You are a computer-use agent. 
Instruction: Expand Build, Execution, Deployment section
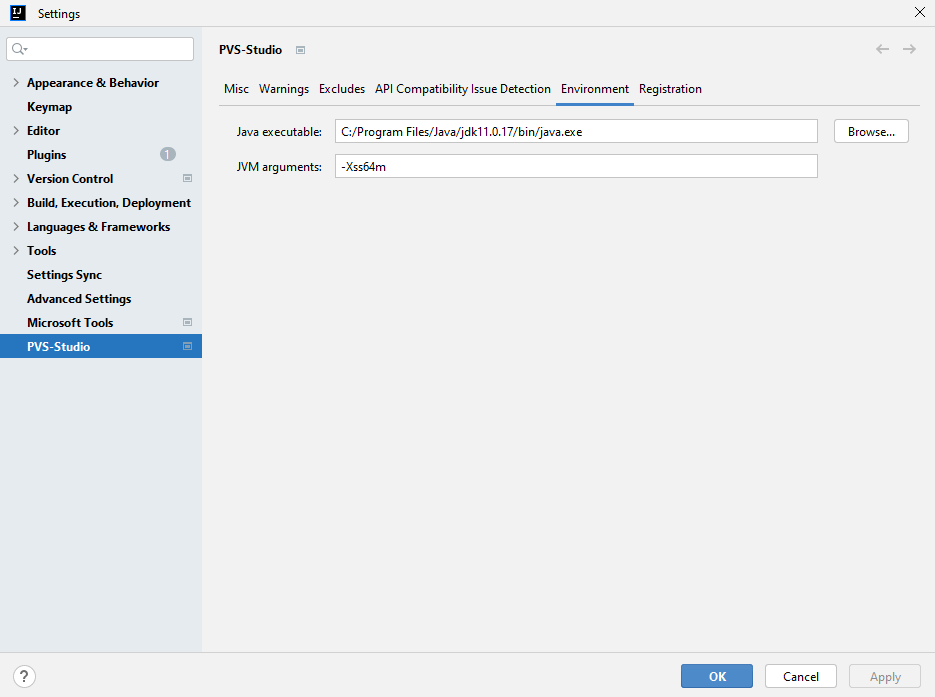tap(16, 203)
